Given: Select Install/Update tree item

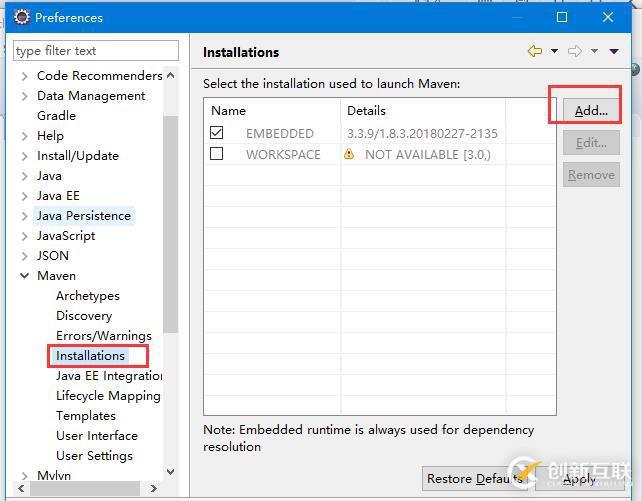Looking at the screenshot, I should (78, 156).
